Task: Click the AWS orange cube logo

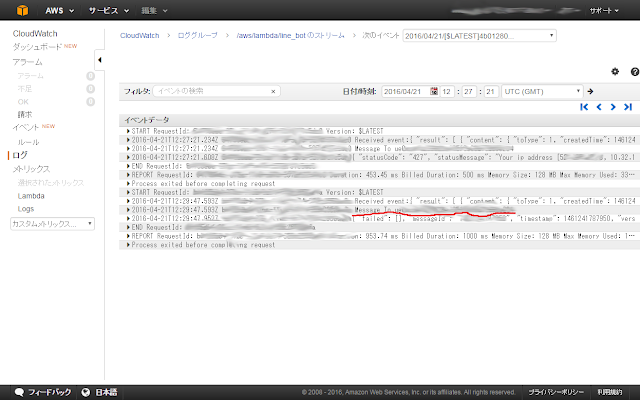Action: coord(22,10)
